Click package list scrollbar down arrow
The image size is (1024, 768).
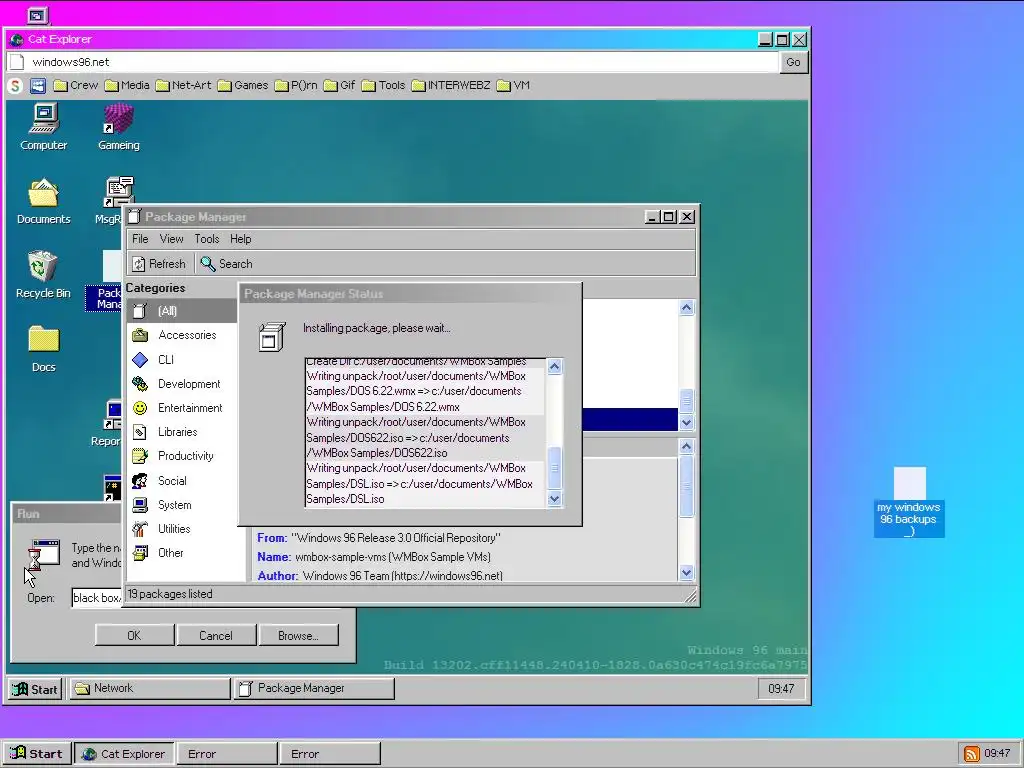686,423
